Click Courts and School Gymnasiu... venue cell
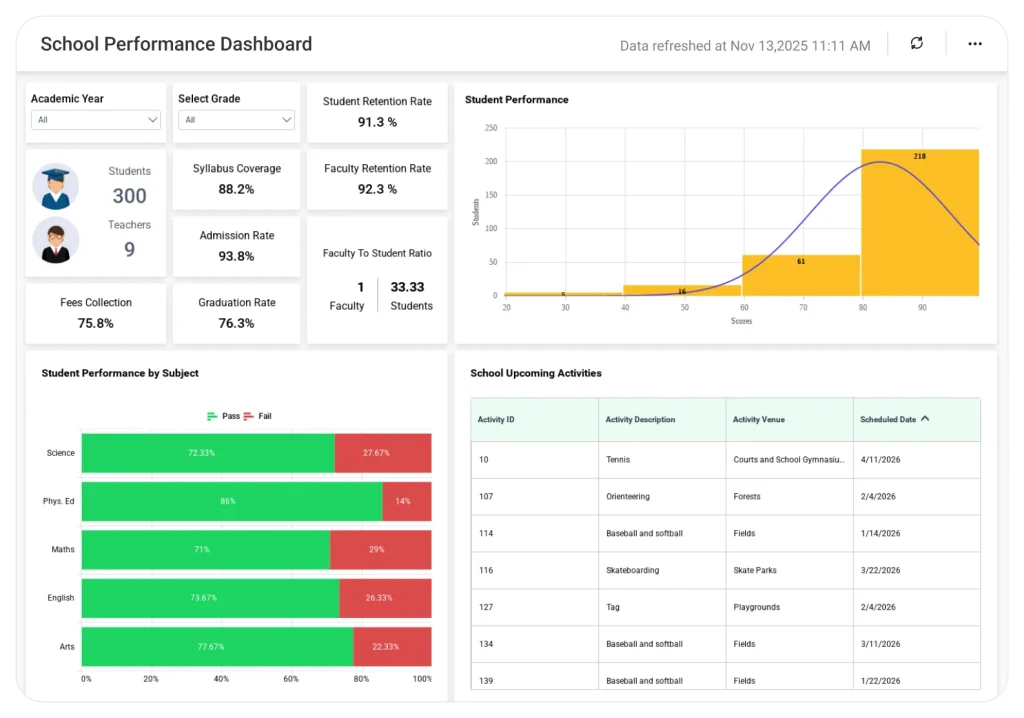 [789, 459]
